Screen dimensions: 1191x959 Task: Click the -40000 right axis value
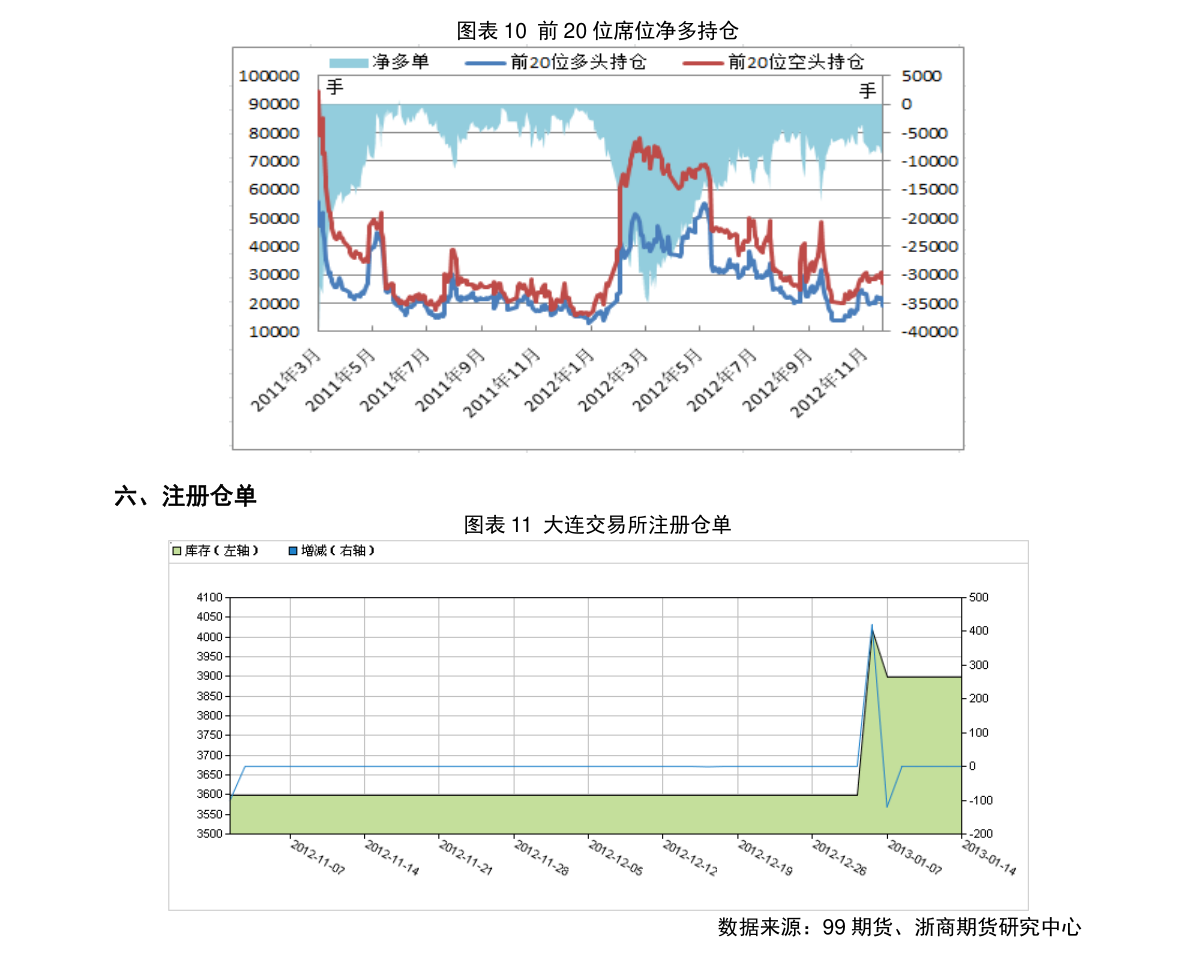pyautogui.click(x=930, y=331)
